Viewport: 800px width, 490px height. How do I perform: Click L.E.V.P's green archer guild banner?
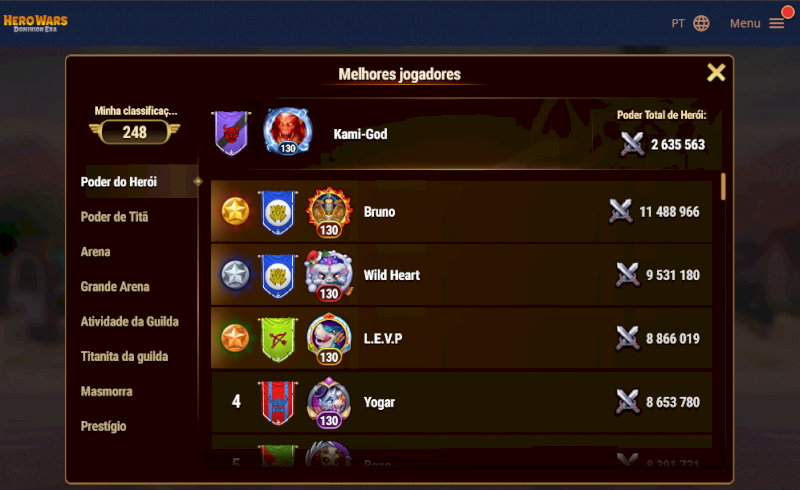click(278, 339)
